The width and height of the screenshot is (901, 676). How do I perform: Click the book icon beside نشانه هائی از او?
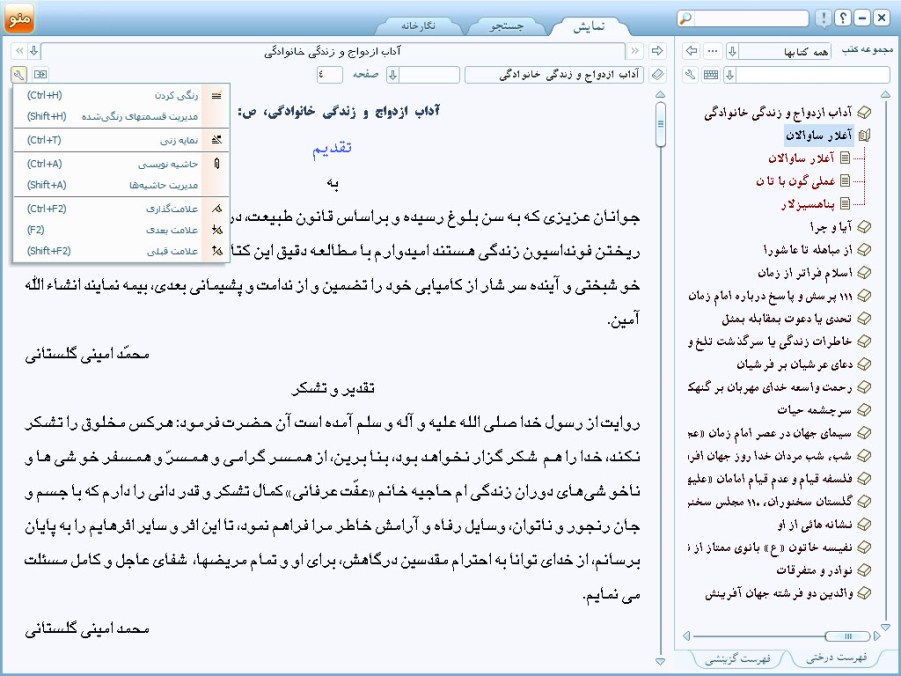tap(864, 524)
